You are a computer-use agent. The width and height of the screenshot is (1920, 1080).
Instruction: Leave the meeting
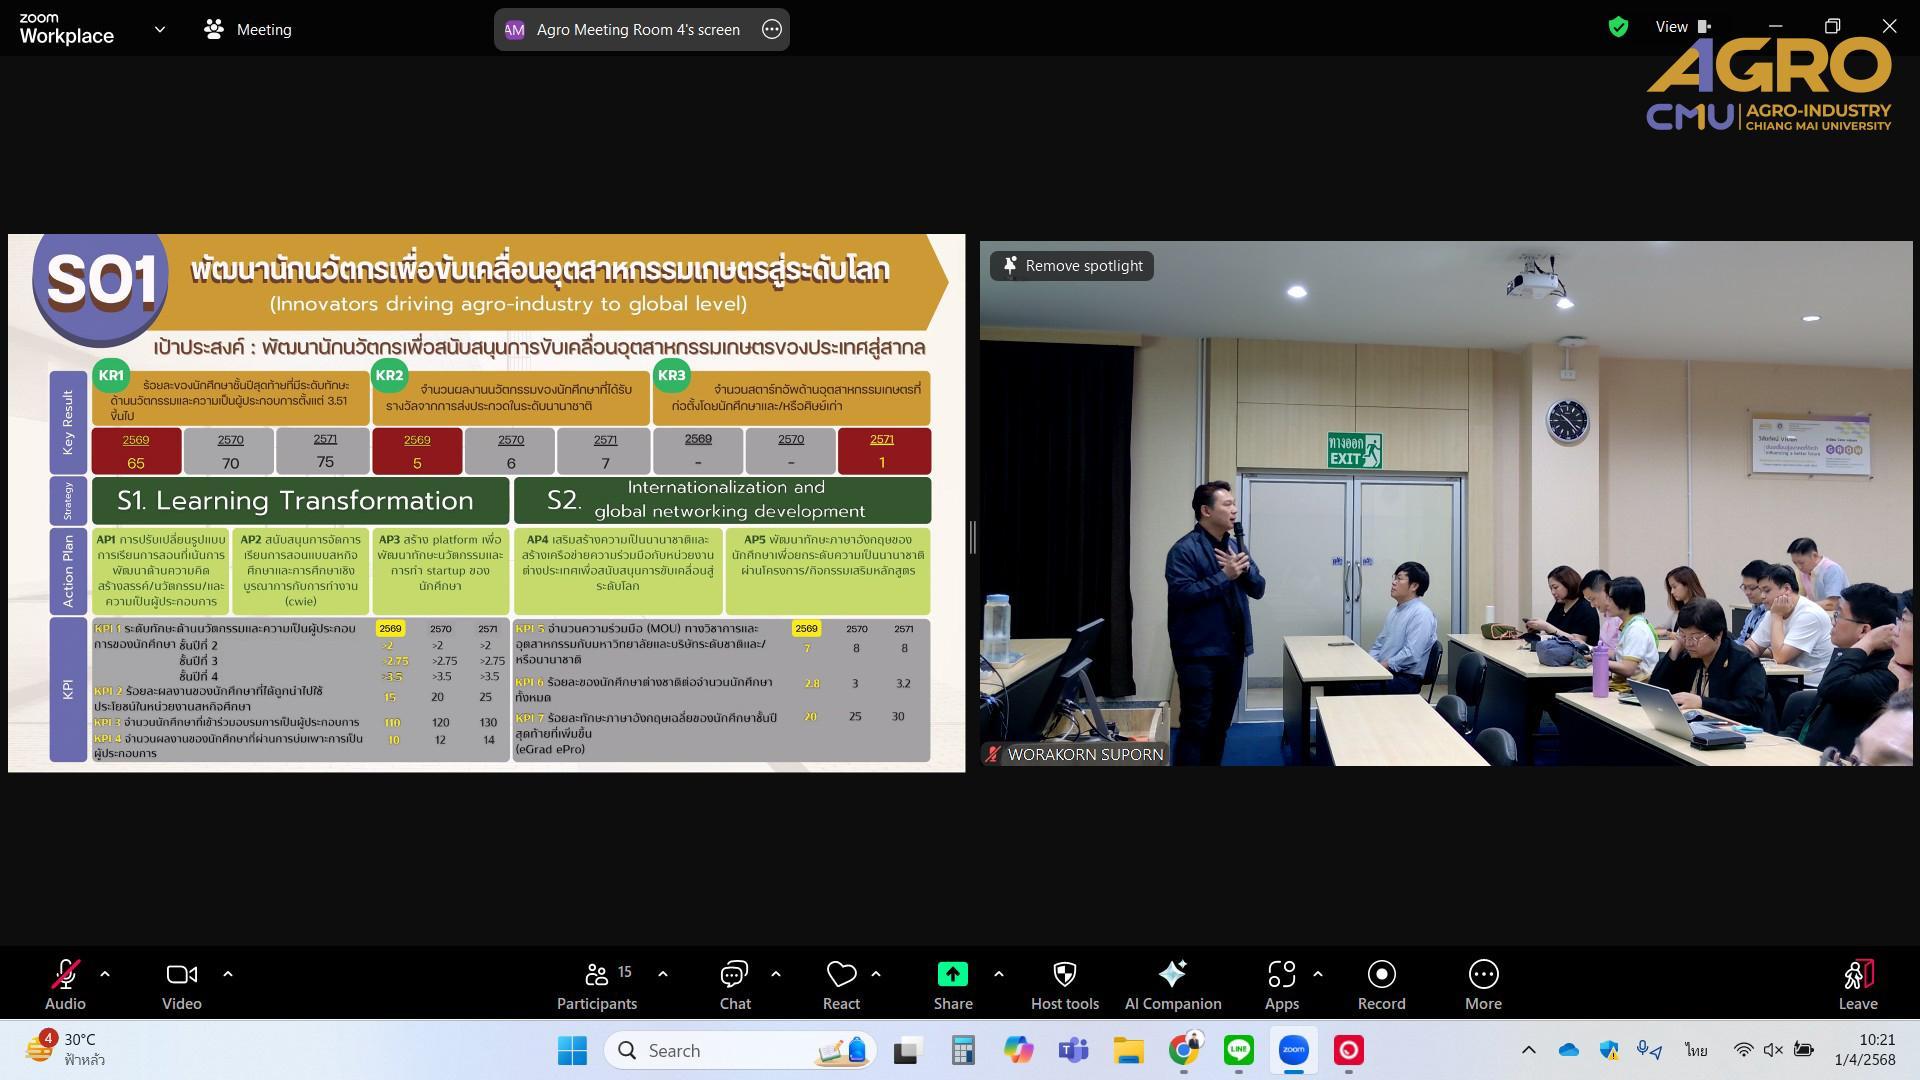click(x=1857, y=985)
